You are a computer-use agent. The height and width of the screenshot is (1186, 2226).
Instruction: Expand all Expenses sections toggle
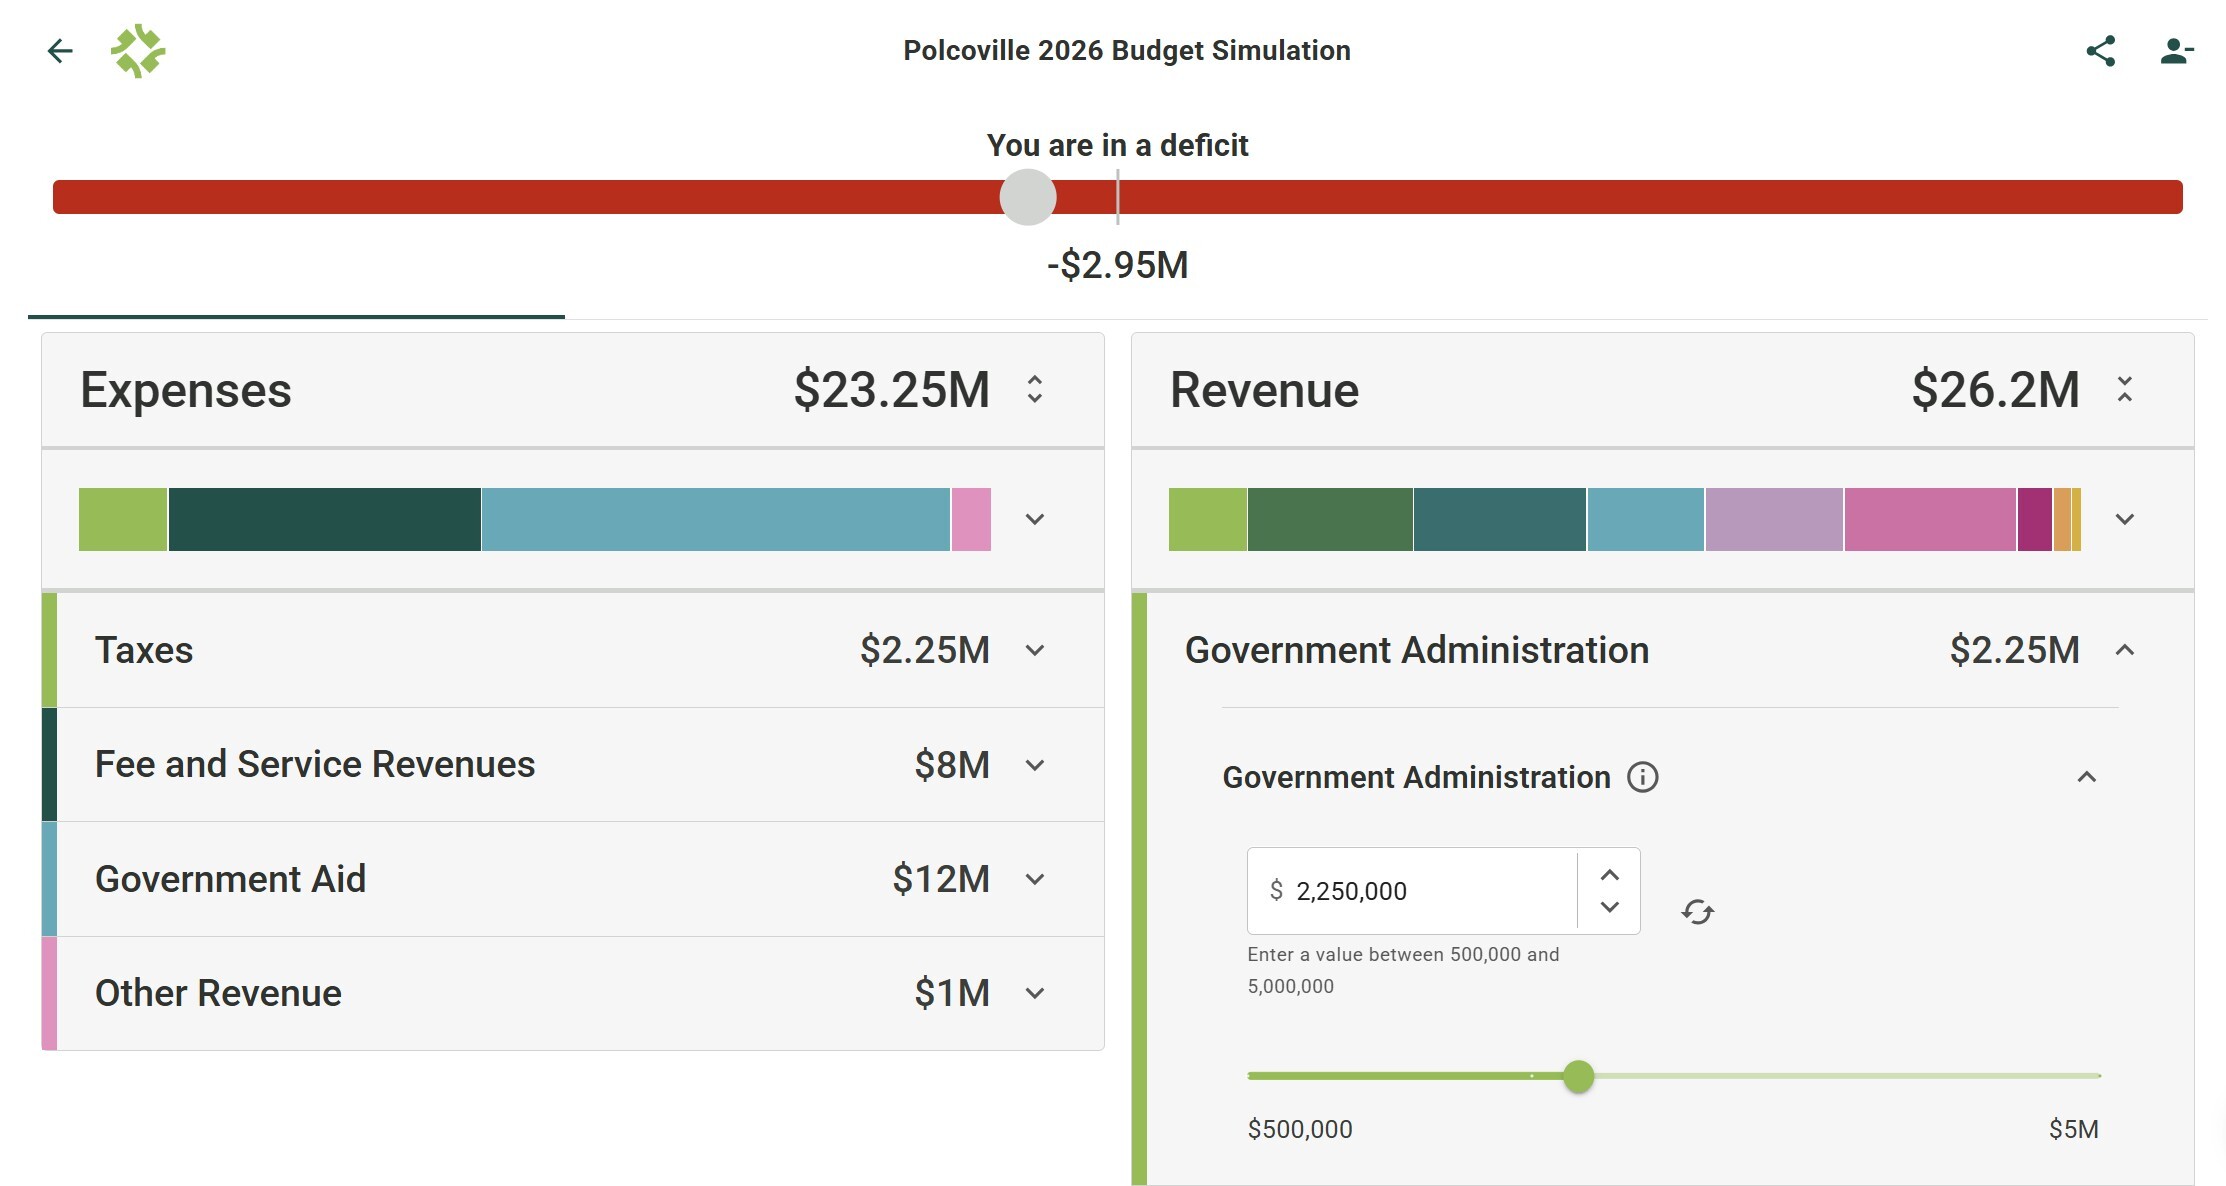coord(1035,389)
